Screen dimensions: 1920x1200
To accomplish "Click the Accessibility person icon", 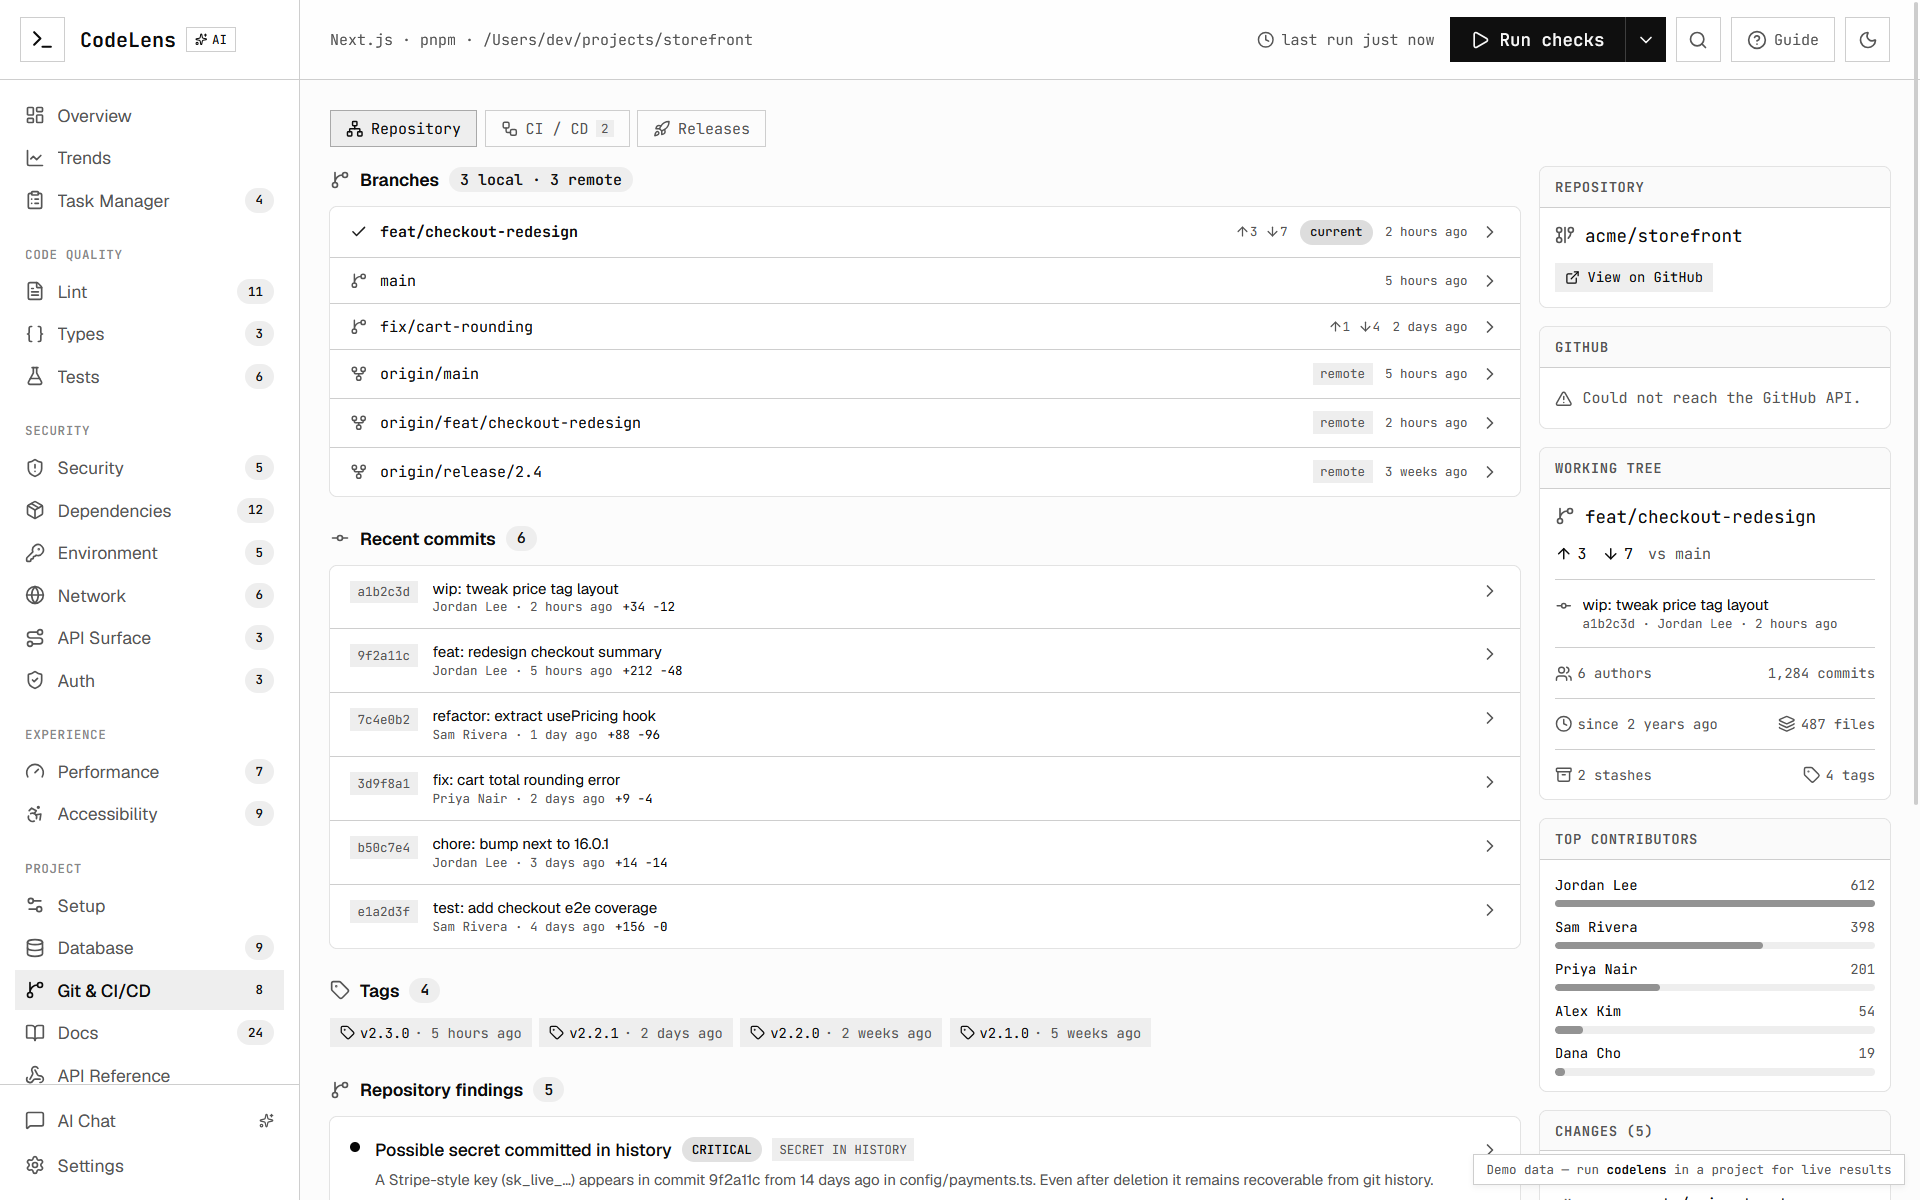I will click(x=35, y=813).
